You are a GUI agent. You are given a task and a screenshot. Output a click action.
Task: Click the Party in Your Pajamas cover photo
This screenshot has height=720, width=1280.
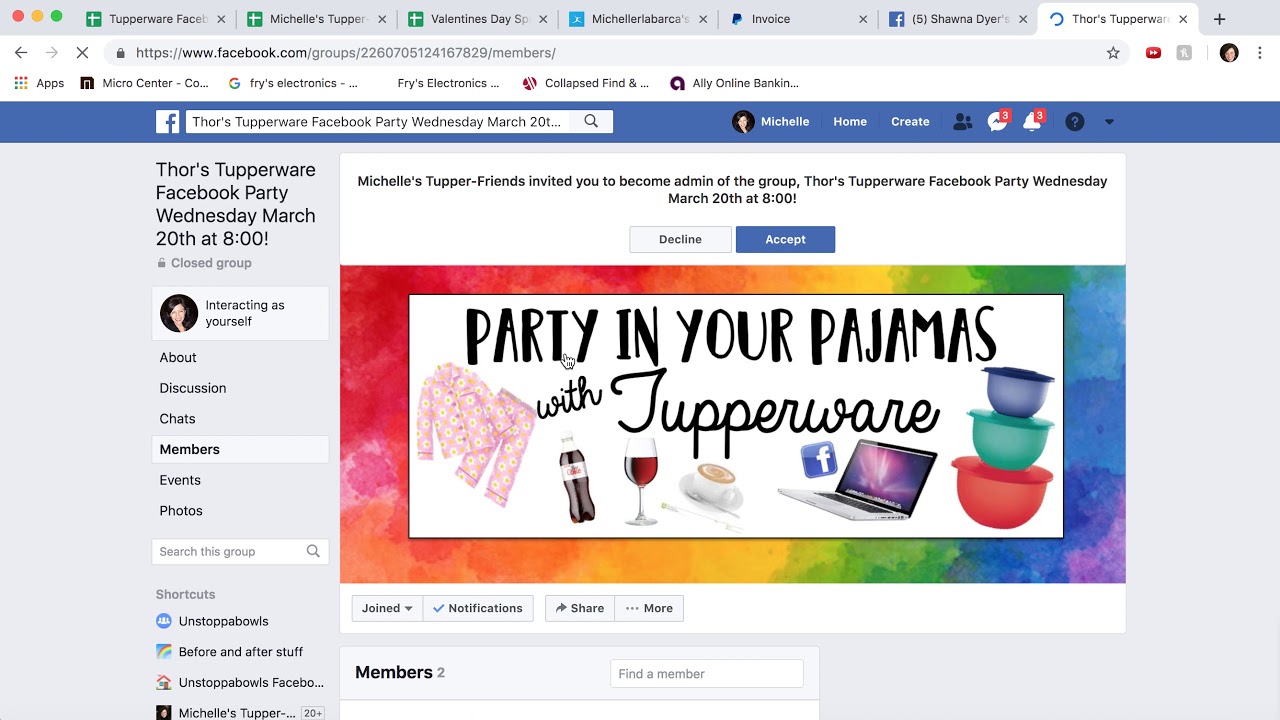pyautogui.click(x=733, y=424)
